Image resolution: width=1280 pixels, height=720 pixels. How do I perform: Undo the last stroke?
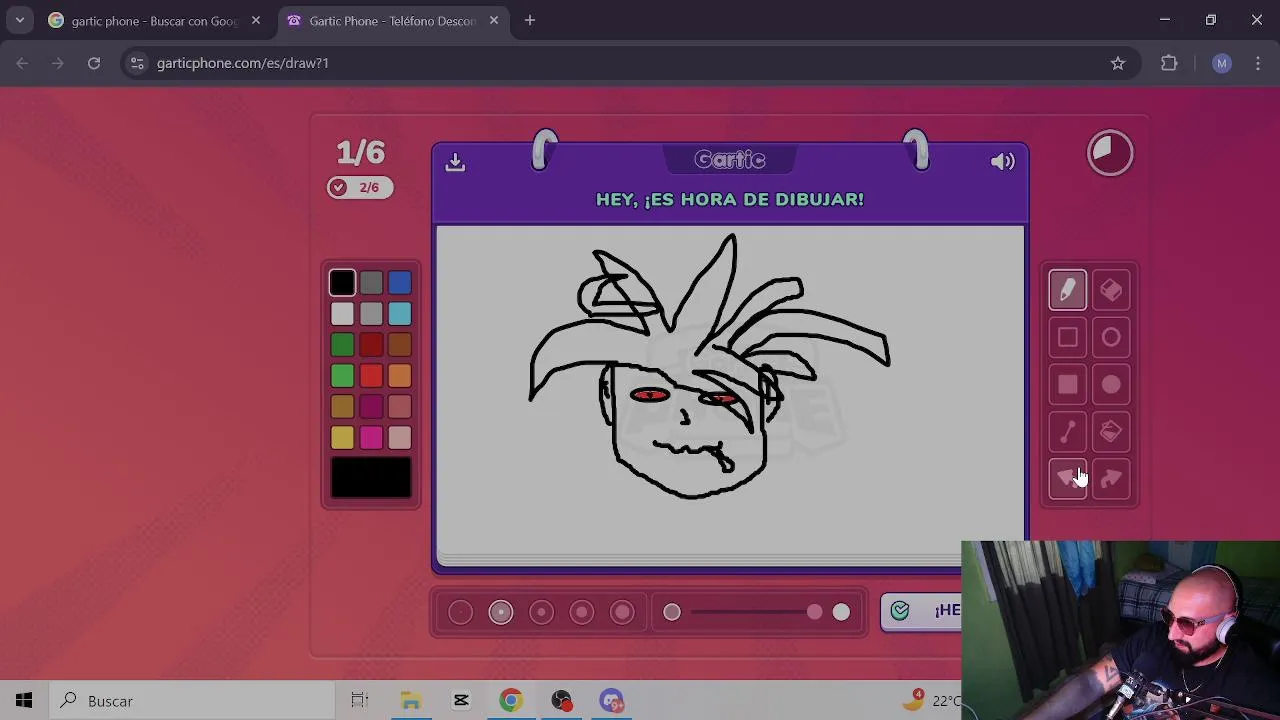click(1067, 479)
